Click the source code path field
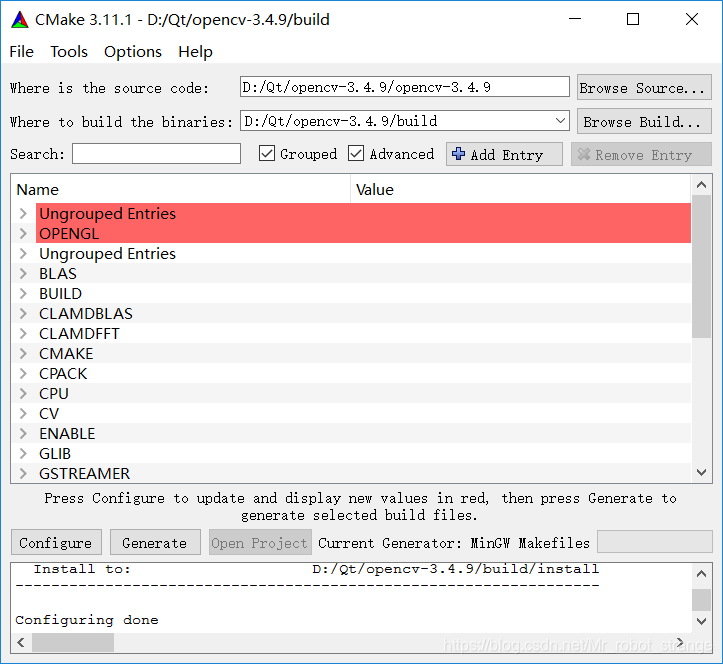This screenshot has height=664, width=723. [404, 87]
